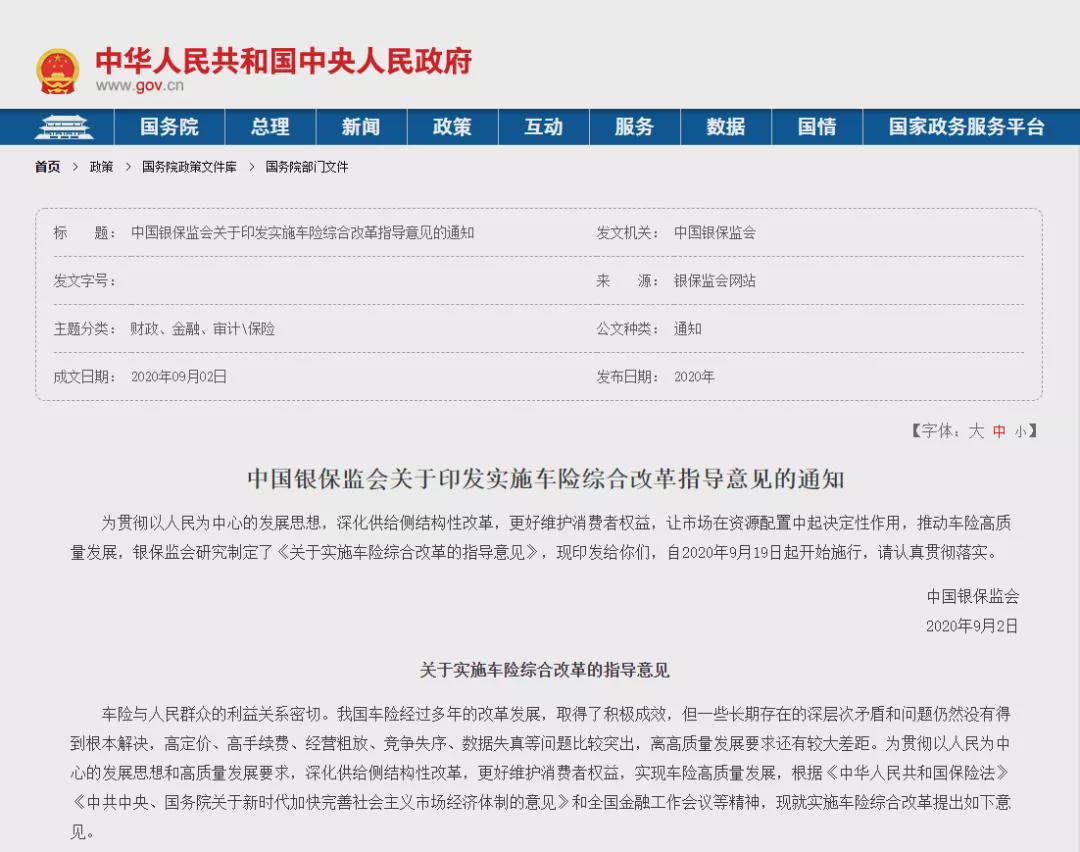Click the 政策 breadcrumb link

point(101,167)
